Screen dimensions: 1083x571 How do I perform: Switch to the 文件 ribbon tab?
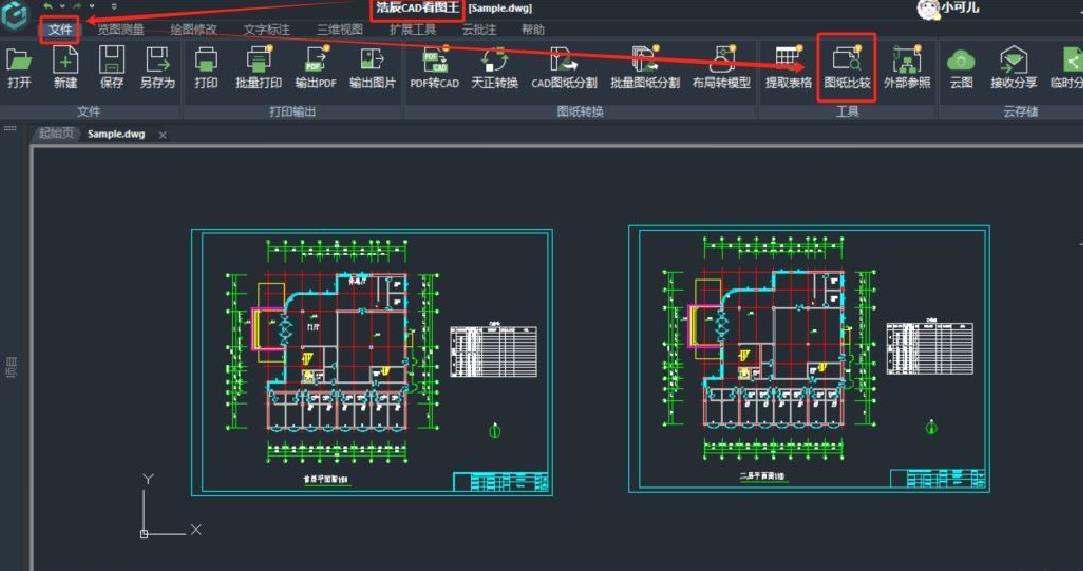(x=60, y=30)
